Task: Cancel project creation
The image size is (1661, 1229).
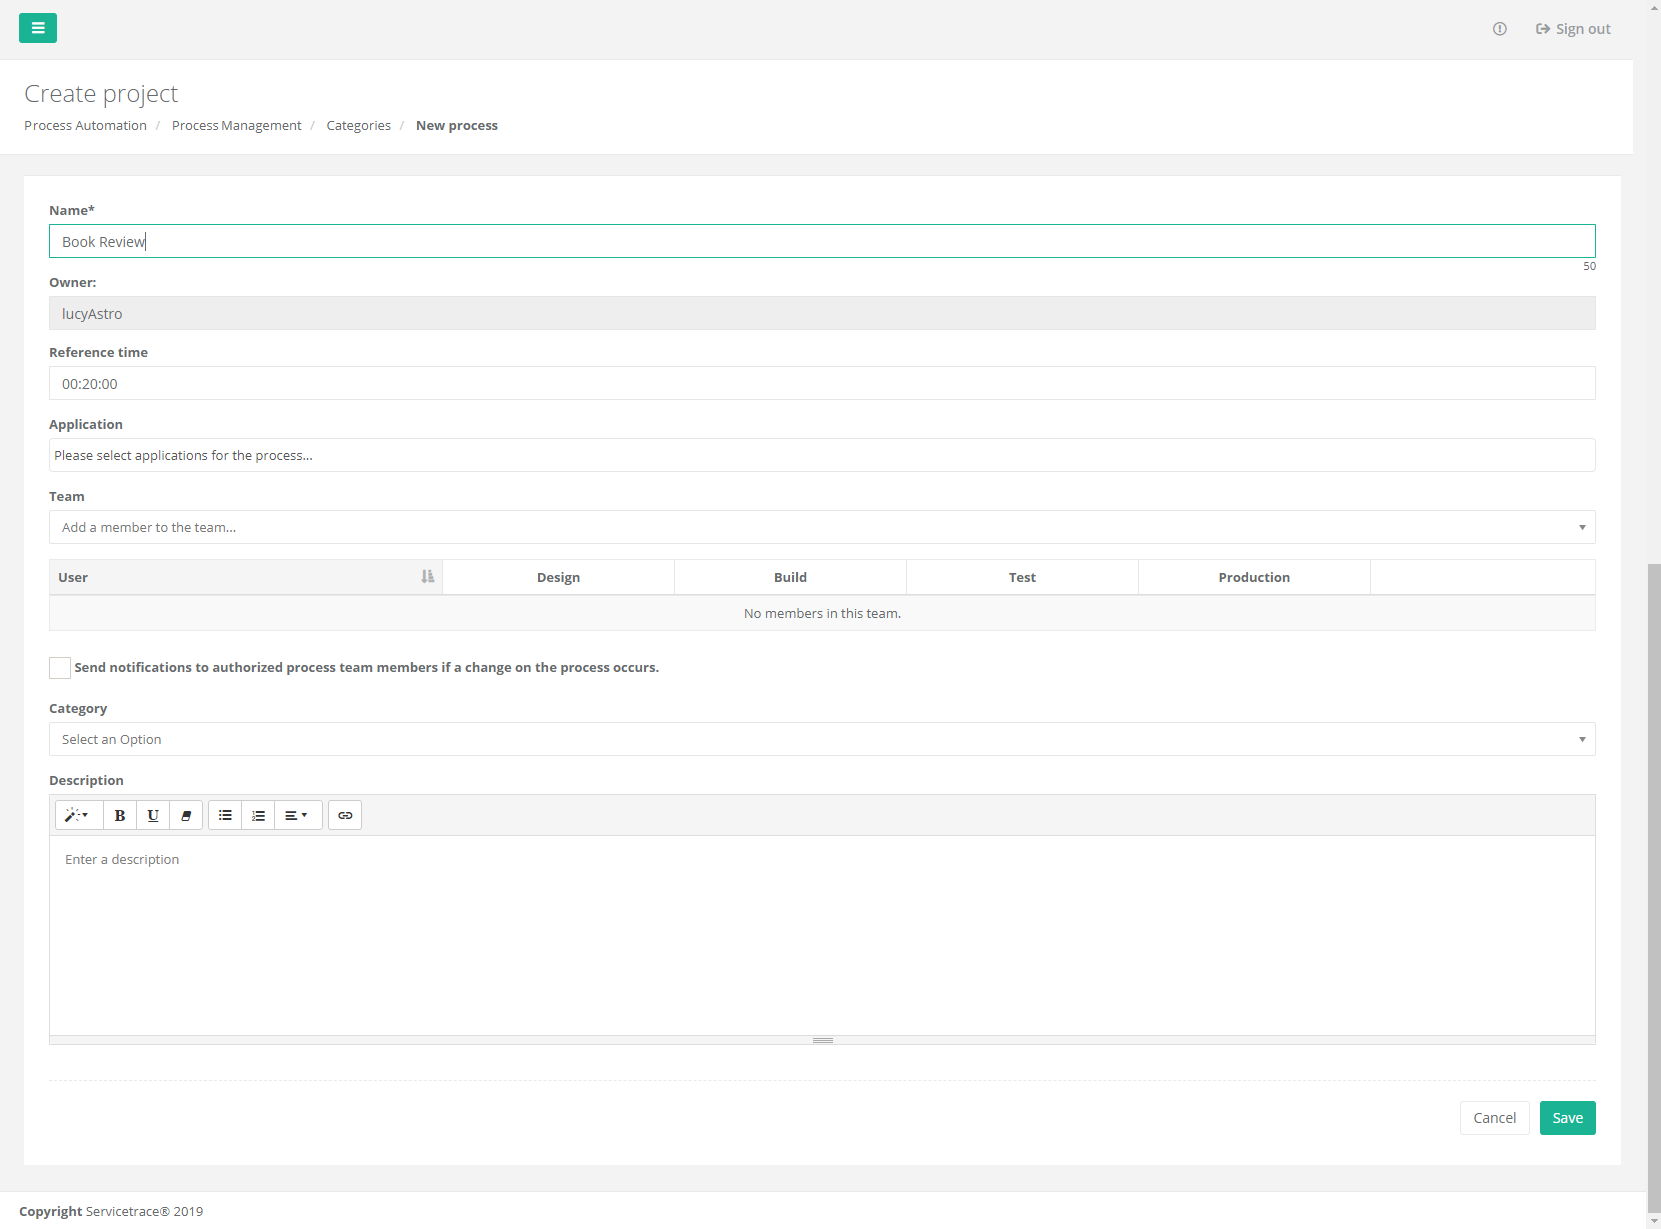Action: (x=1494, y=1118)
